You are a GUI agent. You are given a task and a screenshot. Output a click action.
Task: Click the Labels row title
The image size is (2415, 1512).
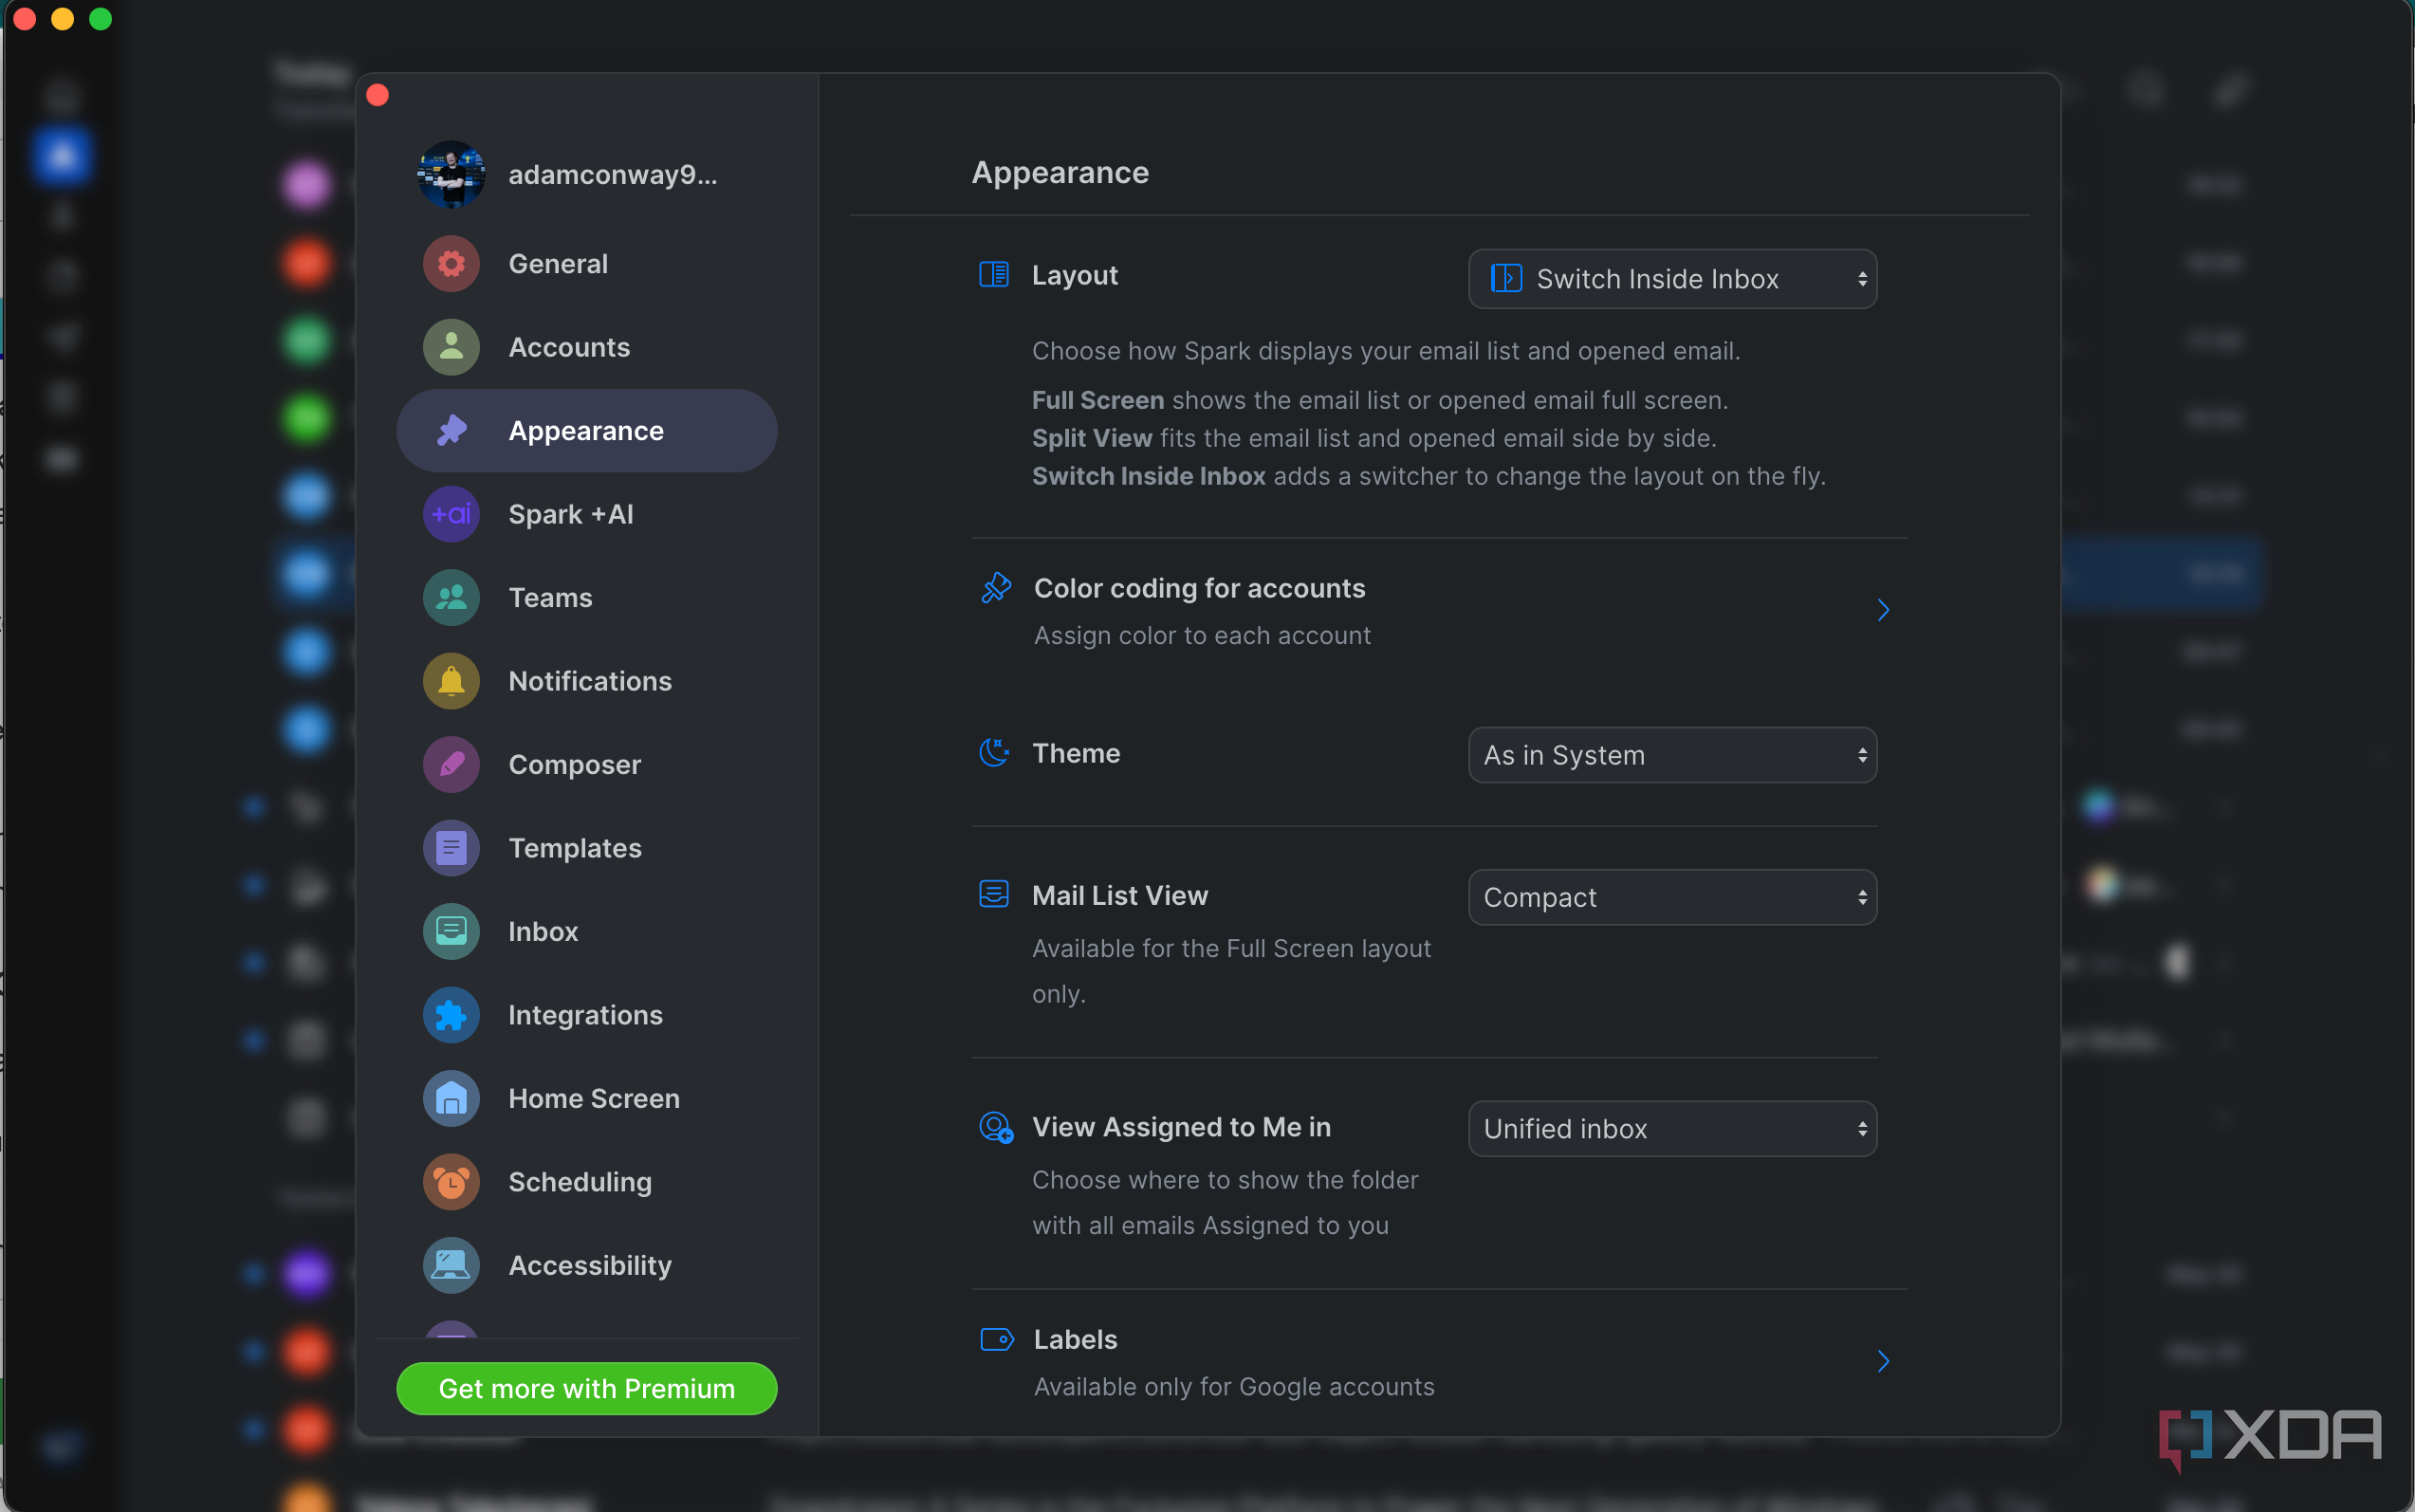click(1075, 1339)
